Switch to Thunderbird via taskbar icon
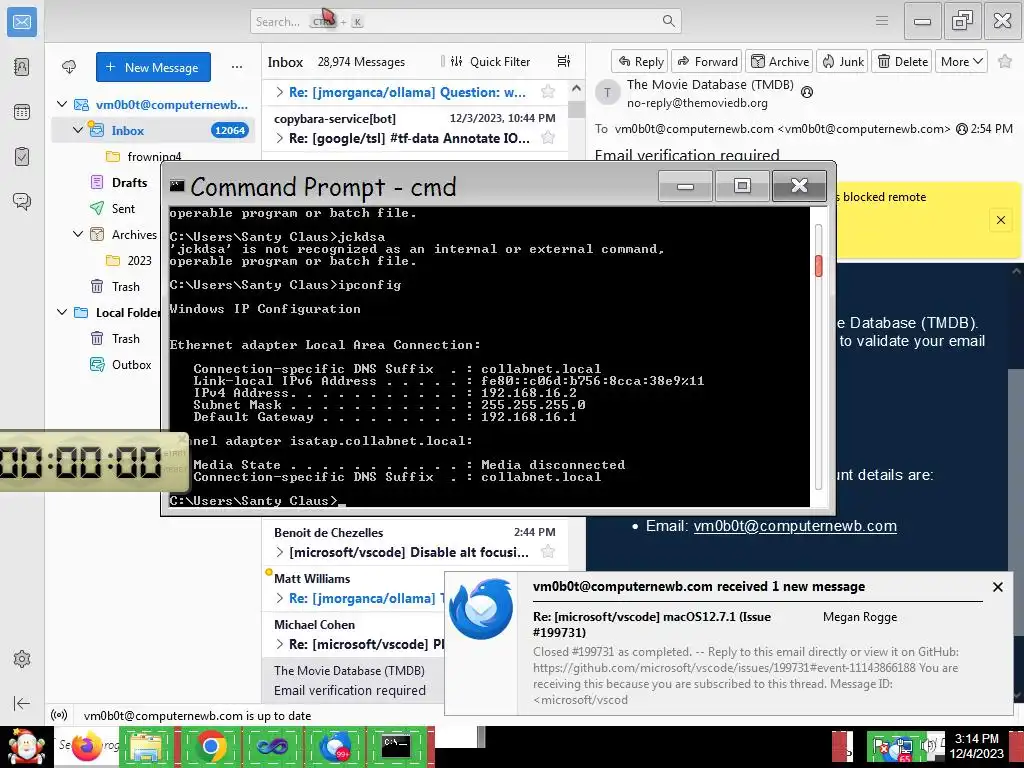Image resolution: width=1024 pixels, height=768 pixels. pos(334,747)
